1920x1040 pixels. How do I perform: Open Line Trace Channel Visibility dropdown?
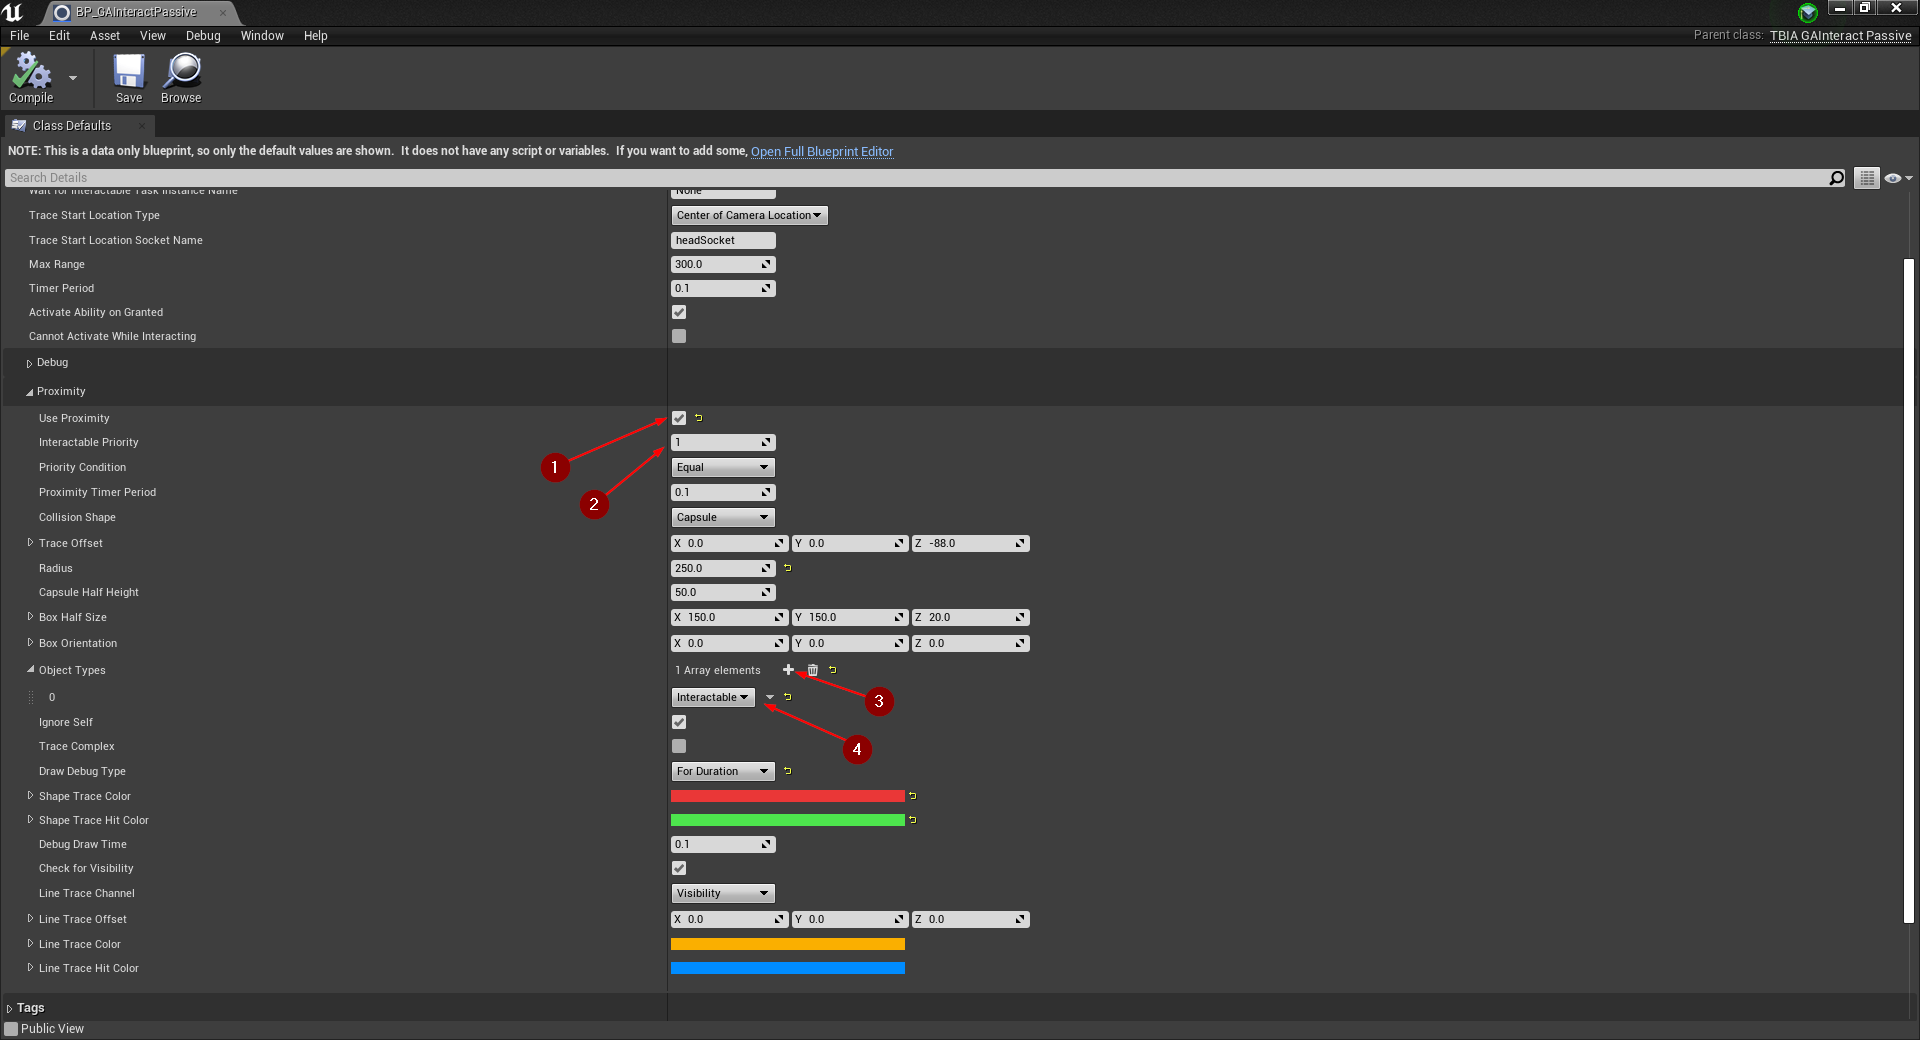click(723, 893)
